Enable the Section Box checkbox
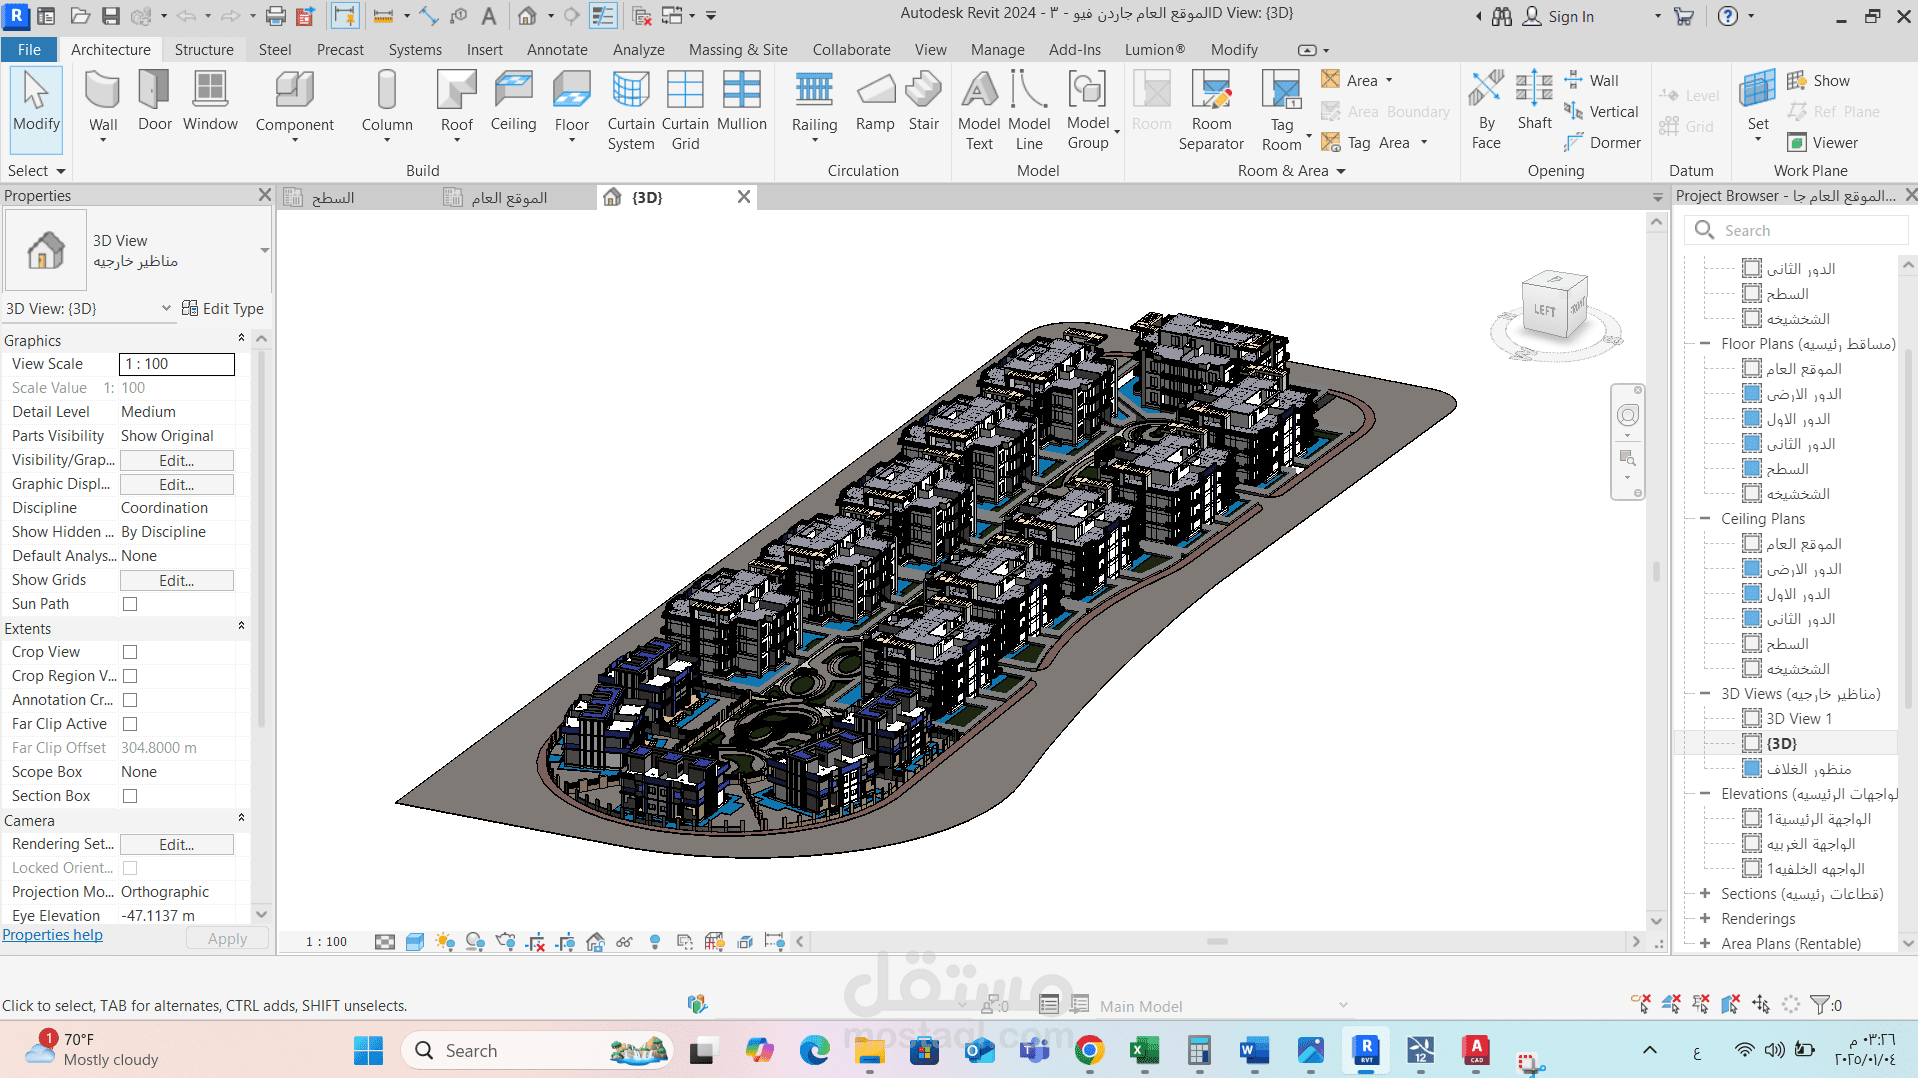 click(130, 796)
